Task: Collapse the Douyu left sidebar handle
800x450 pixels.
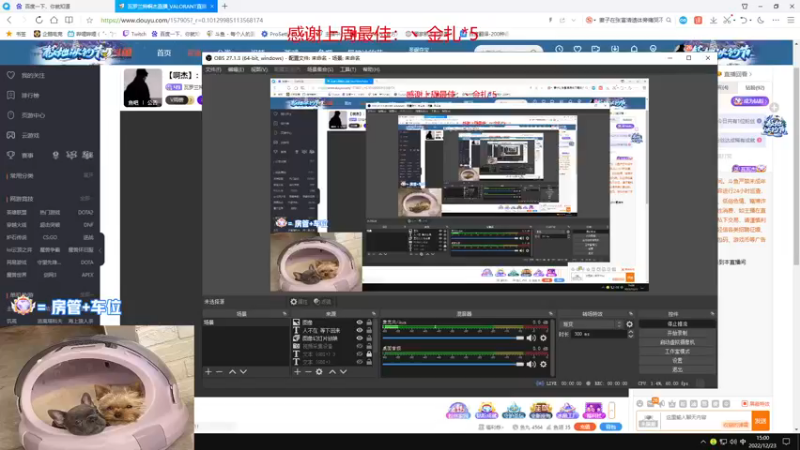Action: pos(102,250)
